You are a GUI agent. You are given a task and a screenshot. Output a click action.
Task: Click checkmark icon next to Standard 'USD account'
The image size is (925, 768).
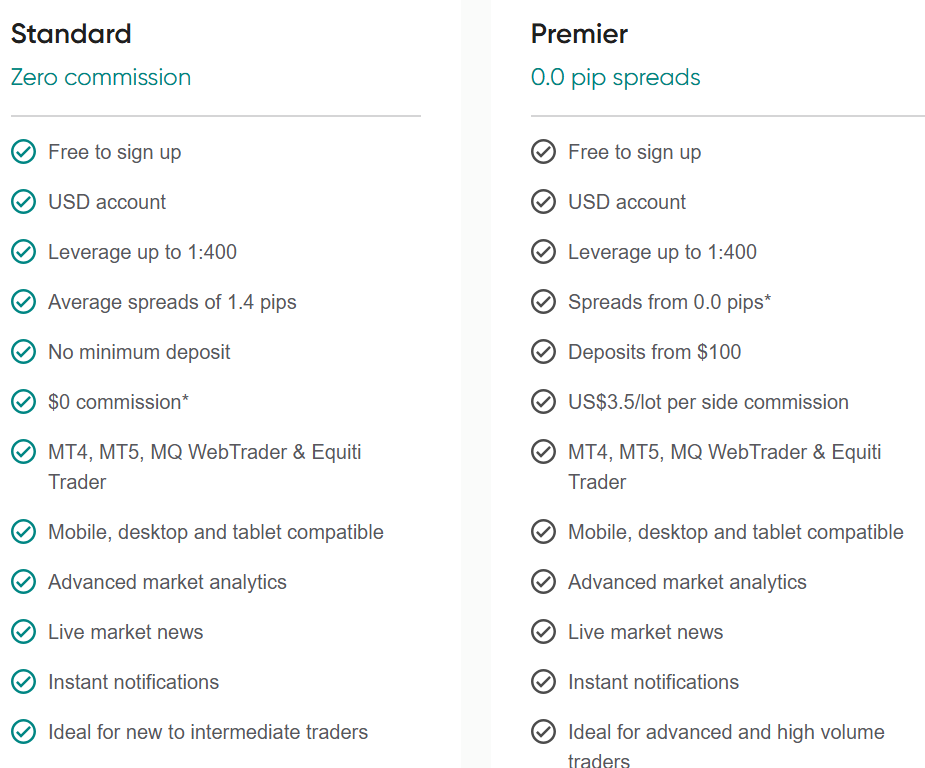click(23, 202)
